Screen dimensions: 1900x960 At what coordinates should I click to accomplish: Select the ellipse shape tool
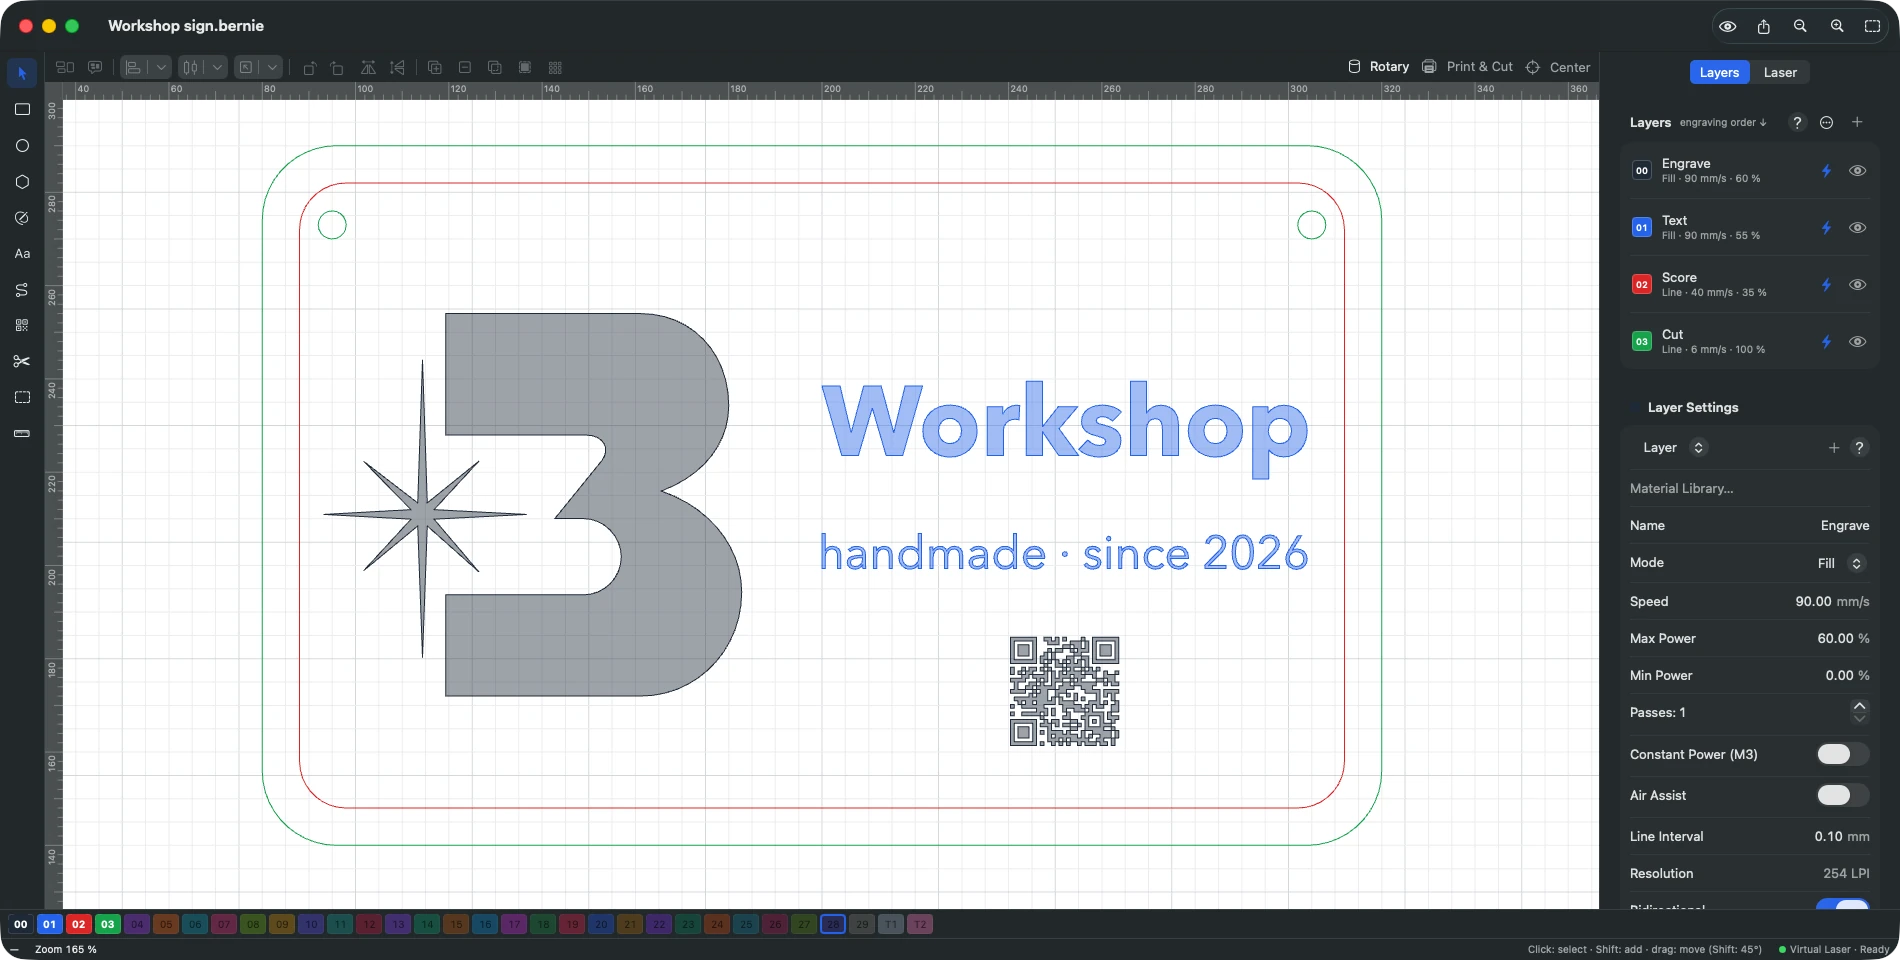[x=22, y=145]
